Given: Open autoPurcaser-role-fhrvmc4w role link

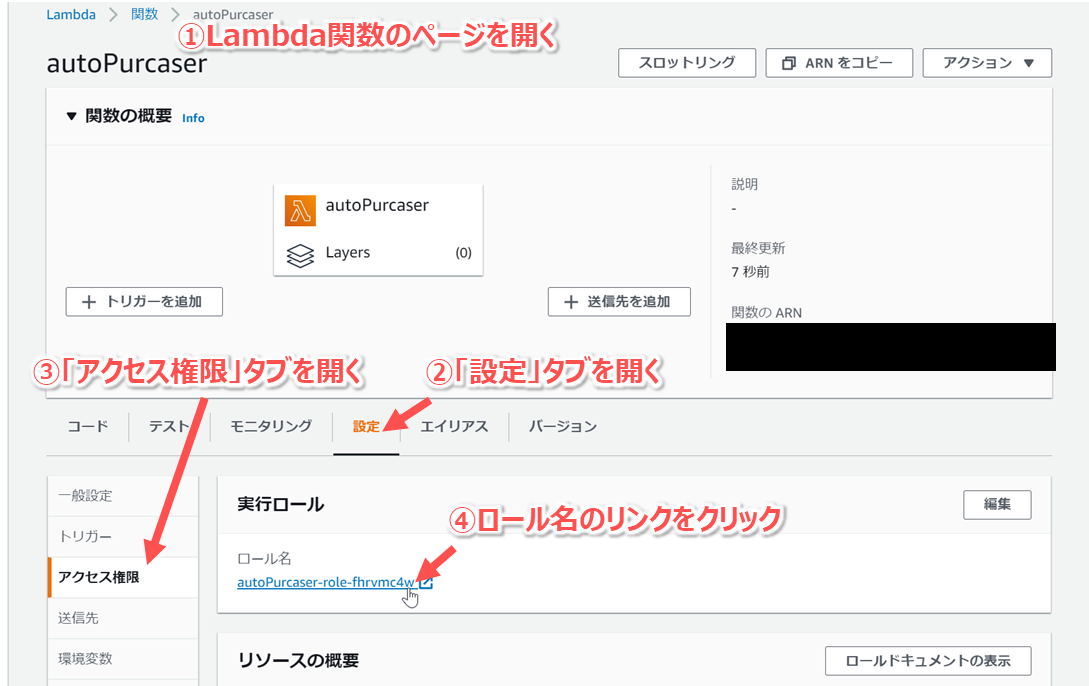Looking at the screenshot, I should 325,582.
